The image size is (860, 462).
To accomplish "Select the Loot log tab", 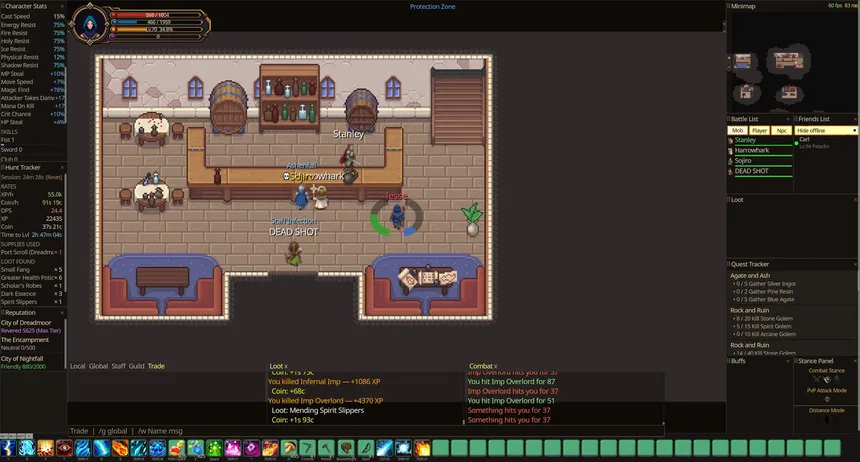I will point(276,366).
